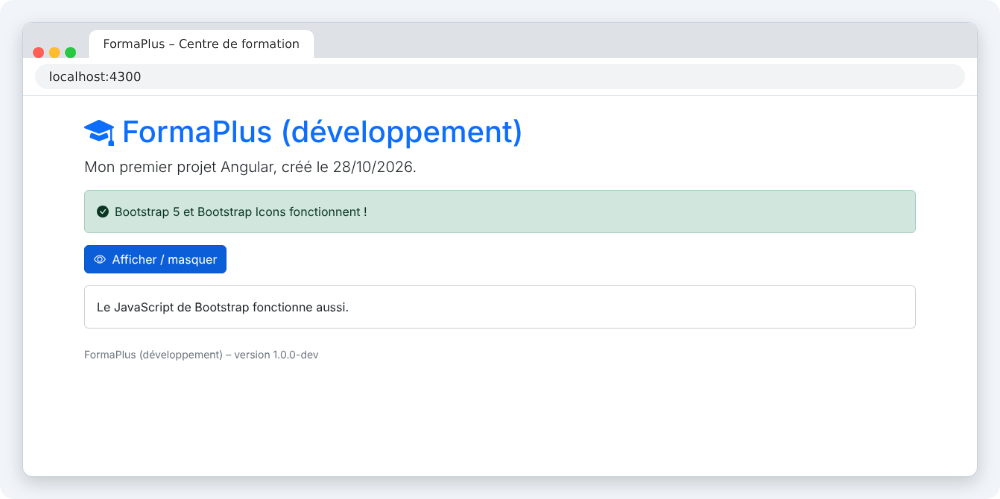Click the footer 'version 1.0.0-dev' text
Image resolution: width=1000 pixels, height=499 pixels.
click(x=276, y=355)
